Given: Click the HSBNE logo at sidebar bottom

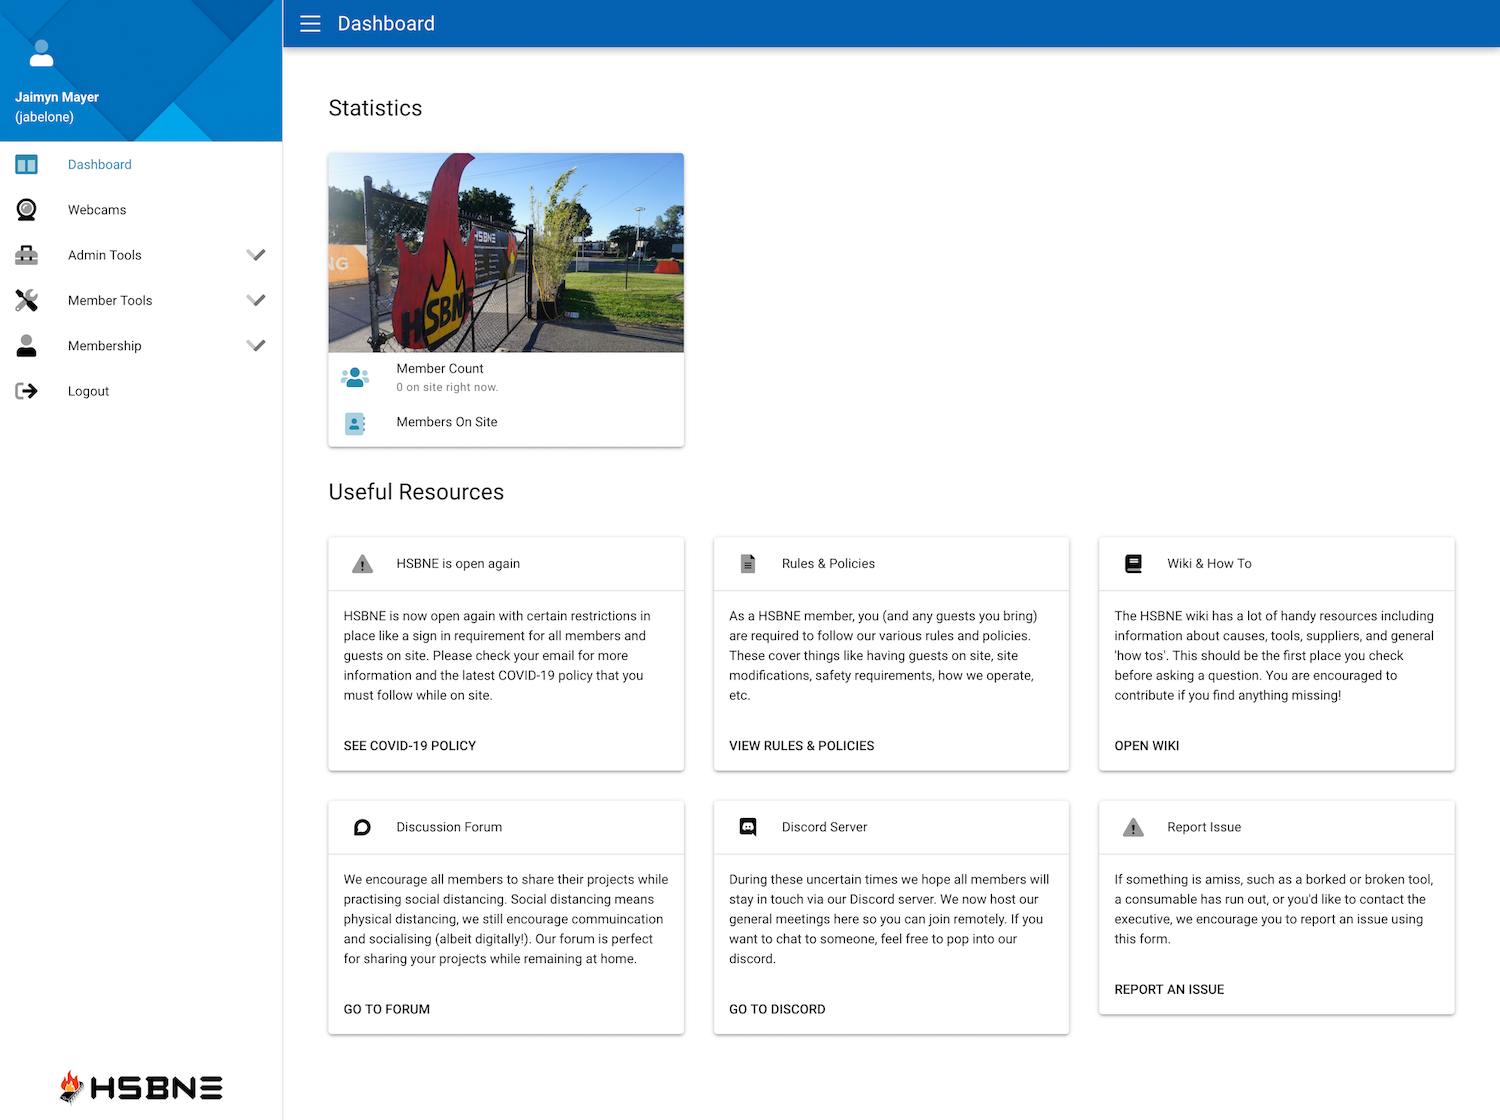Looking at the screenshot, I should pos(141,1087).
